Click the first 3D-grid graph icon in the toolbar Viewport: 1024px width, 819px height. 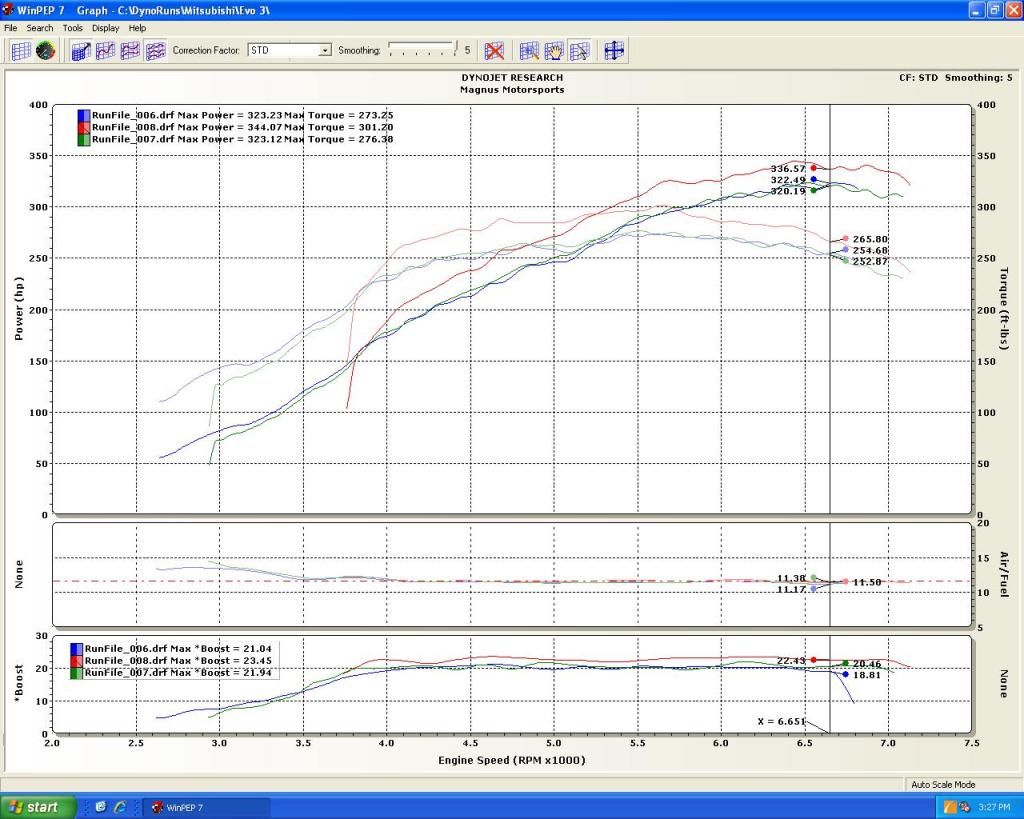click(81, 50)
